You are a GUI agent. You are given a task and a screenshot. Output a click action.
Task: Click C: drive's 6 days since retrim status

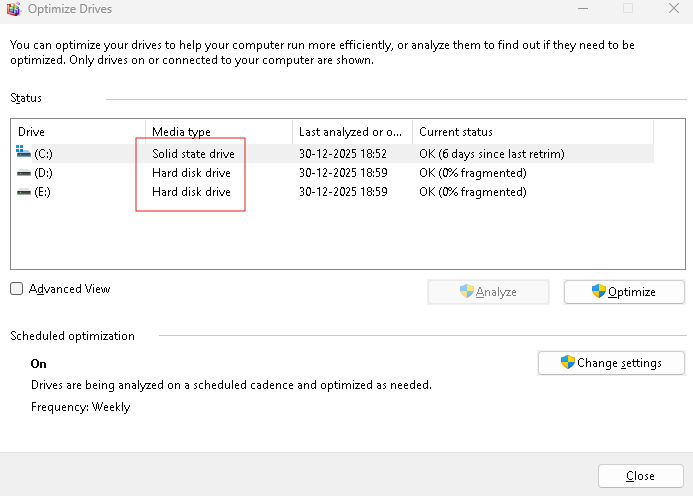[x=492, y=154]
